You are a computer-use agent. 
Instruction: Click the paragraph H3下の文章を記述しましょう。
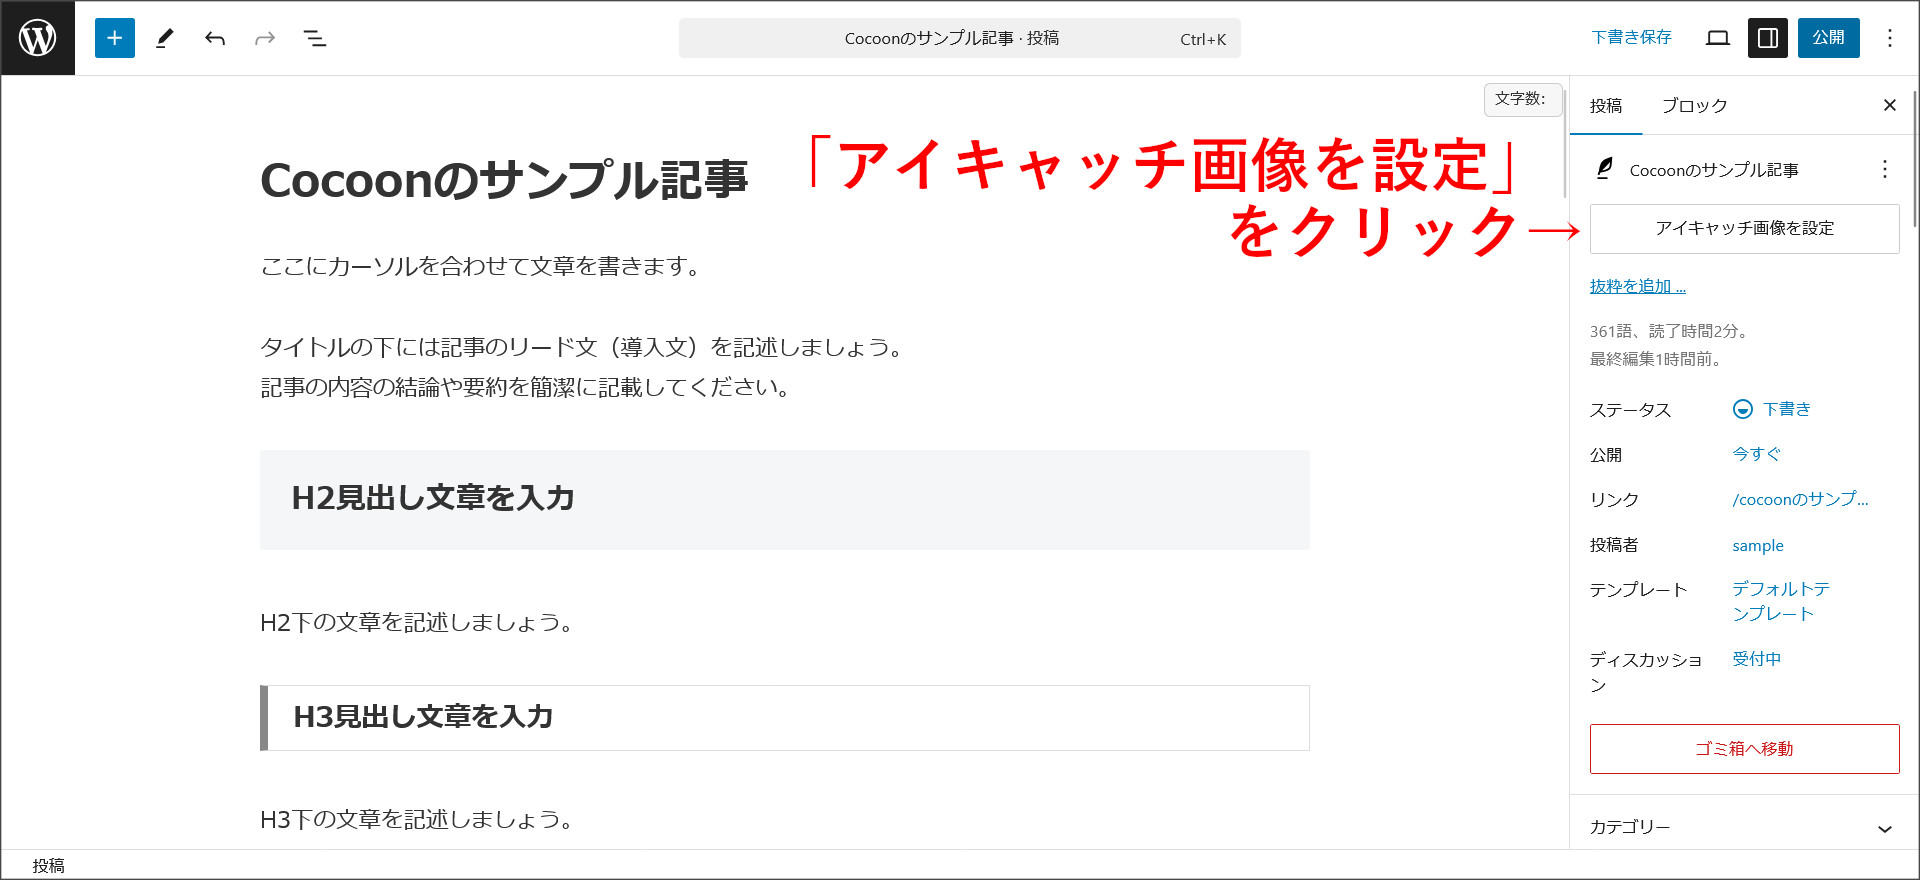pos(419,819)
